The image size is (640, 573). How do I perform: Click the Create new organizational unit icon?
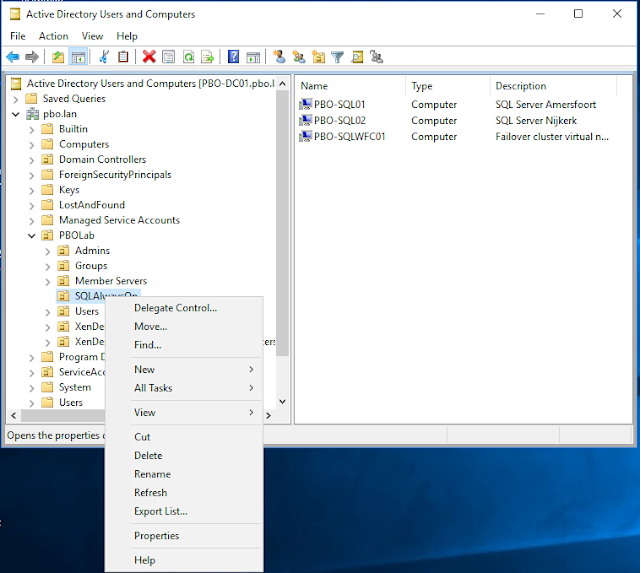318,57
